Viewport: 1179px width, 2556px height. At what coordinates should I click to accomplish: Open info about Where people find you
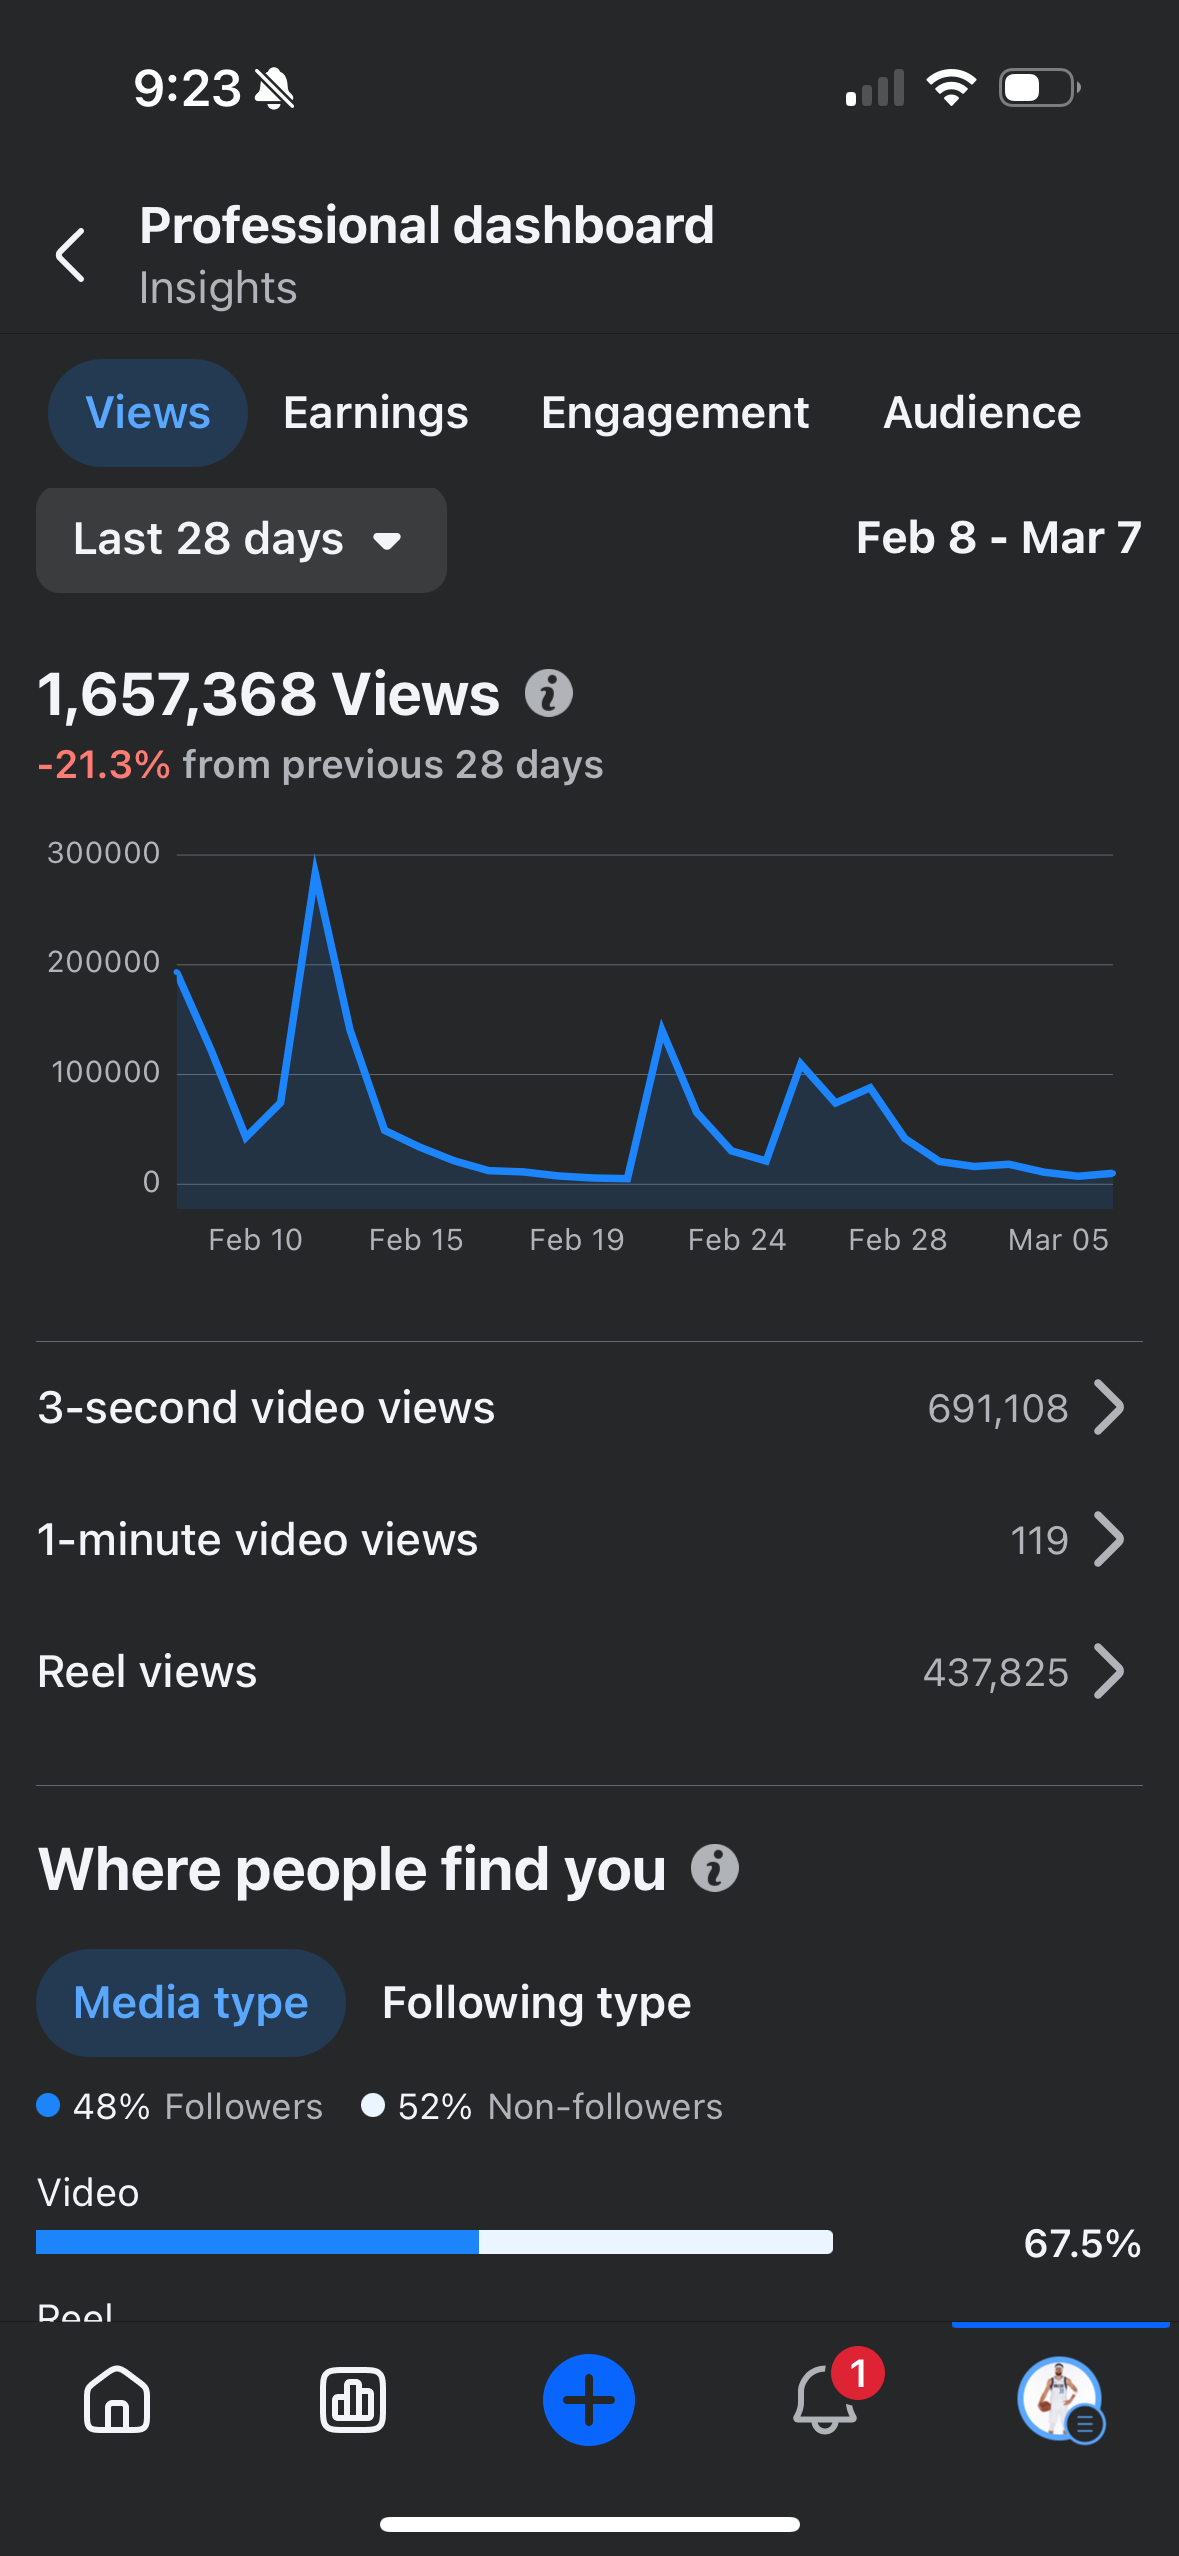point(715,1868)
